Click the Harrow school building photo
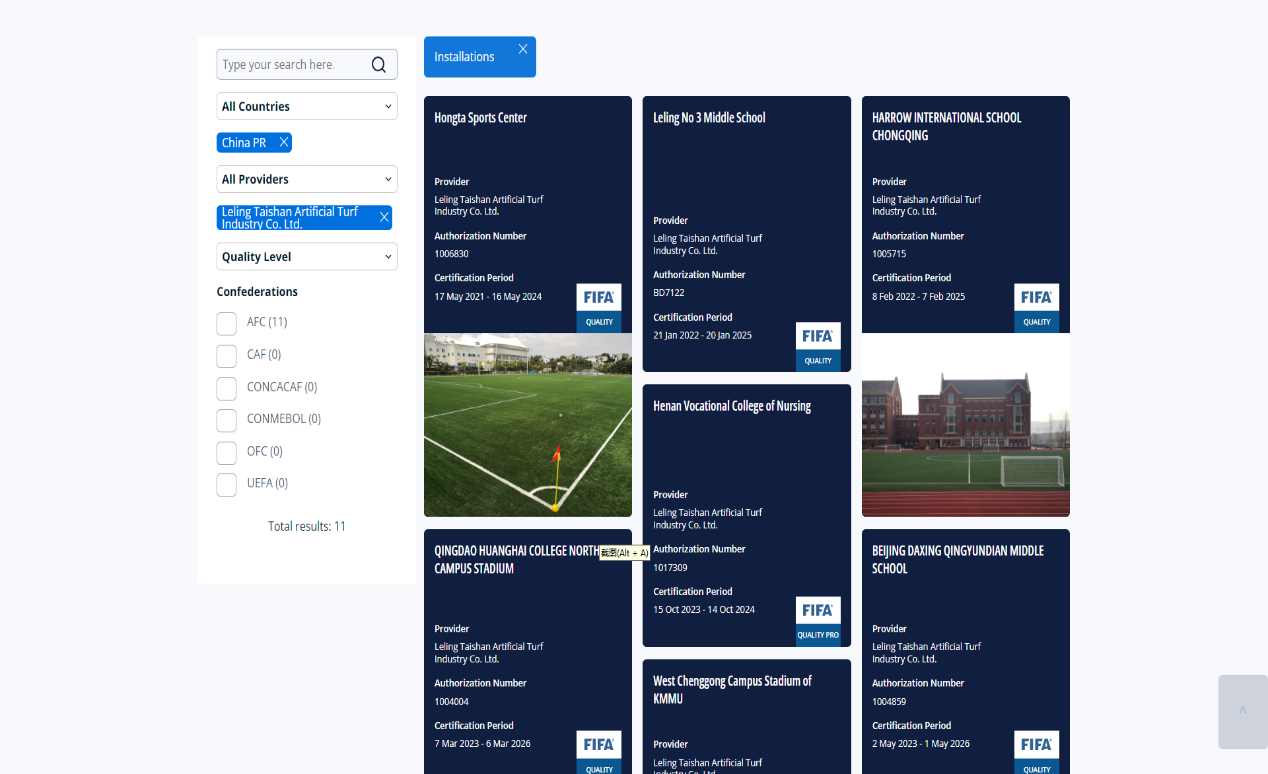The width and height of the screenshot is (1268, 774). (965, 425)
